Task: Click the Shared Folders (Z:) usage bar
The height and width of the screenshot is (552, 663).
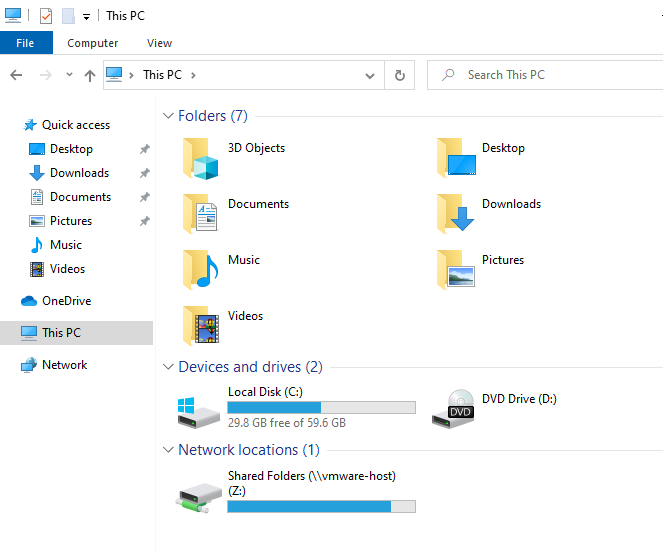Action: [x=321, y=506]
